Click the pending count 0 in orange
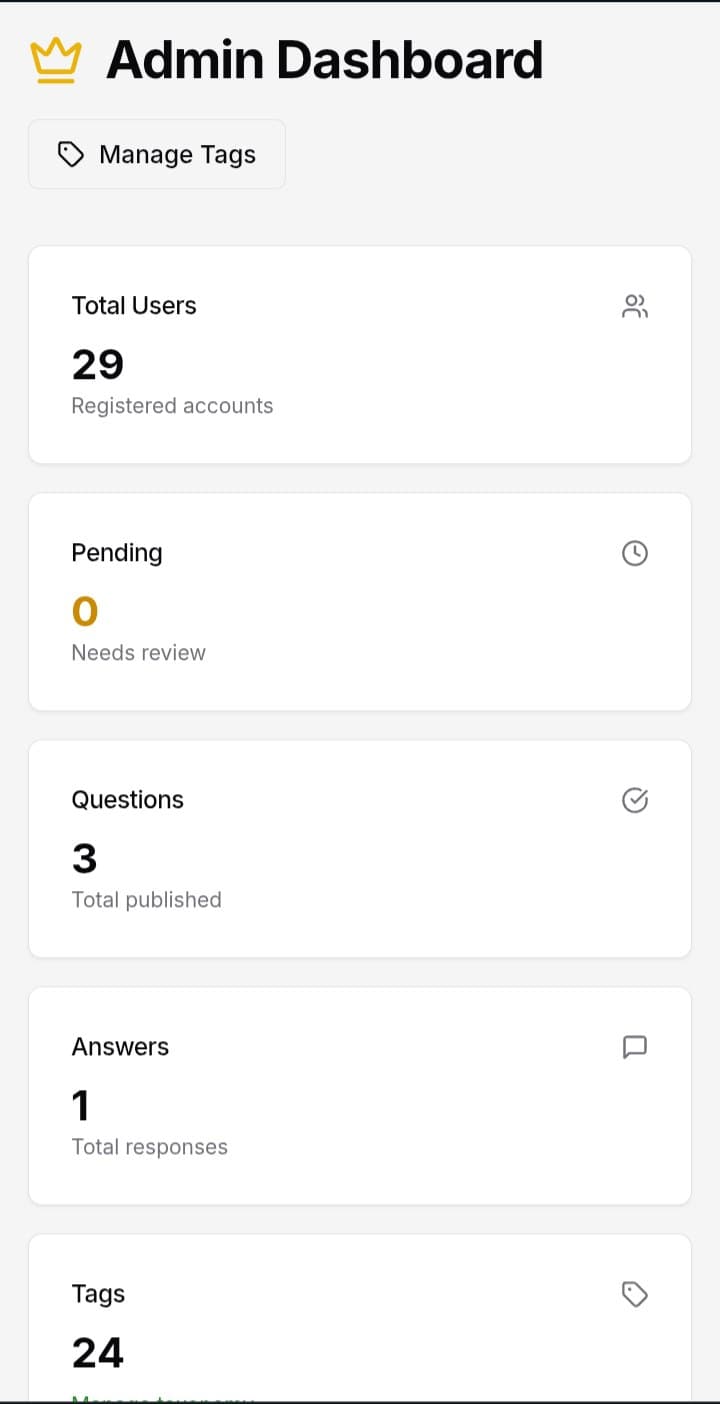Image resolution: width=720 pixels, height=1404 pixels. click(x=85, y=611)
